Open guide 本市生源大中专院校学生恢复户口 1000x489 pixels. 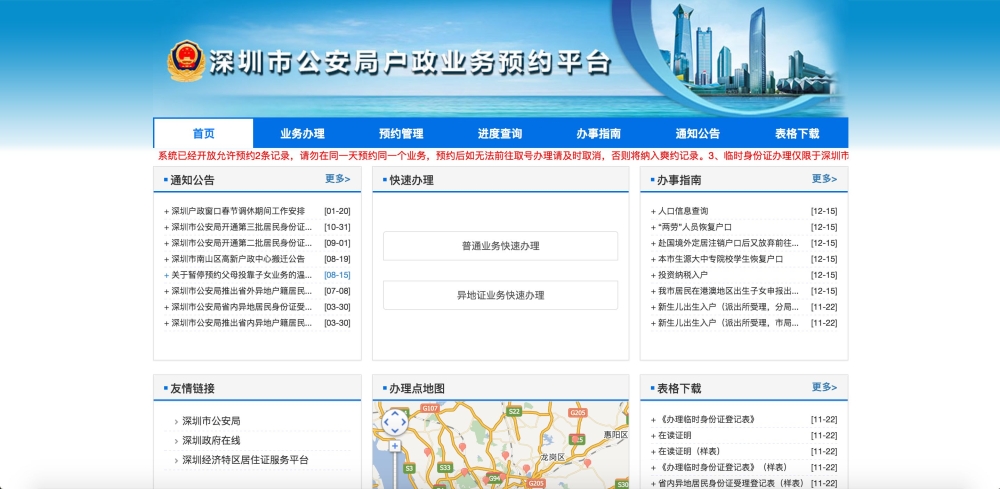[x=721, y=259]
